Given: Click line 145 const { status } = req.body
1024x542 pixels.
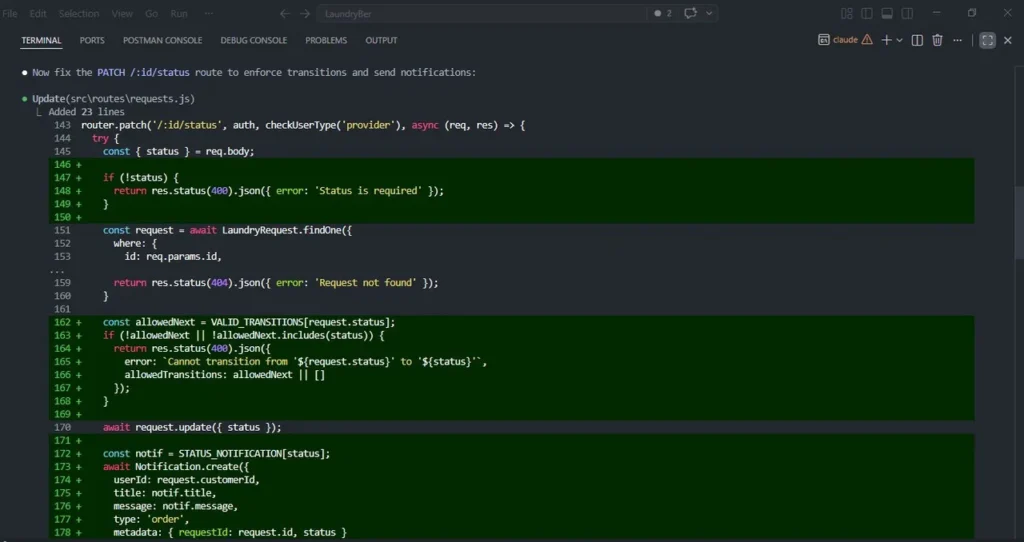Looking at the screenshot, I should (178, 151).
